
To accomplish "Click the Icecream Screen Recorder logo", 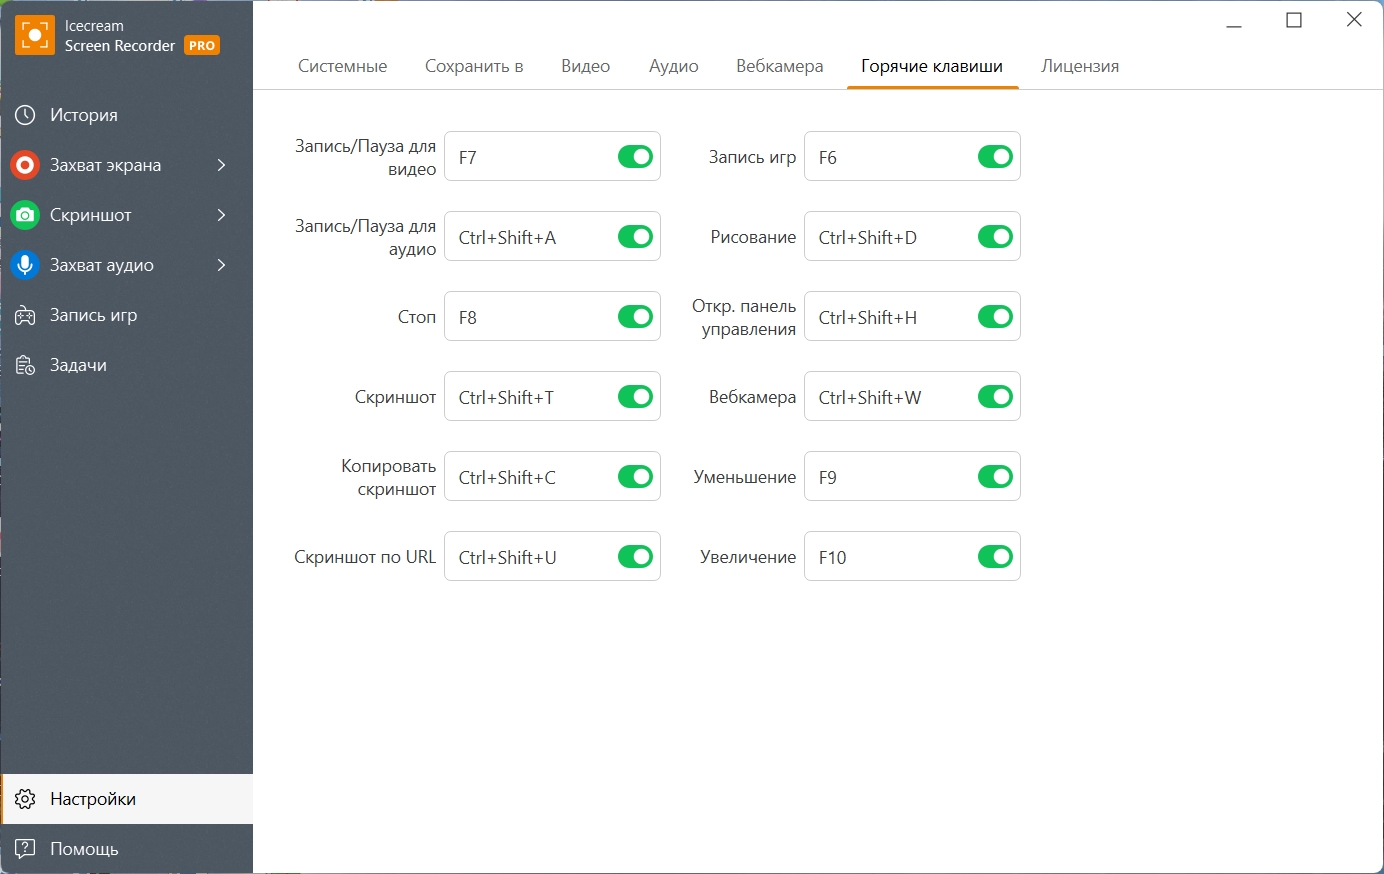I will click(x=35, y=36).
